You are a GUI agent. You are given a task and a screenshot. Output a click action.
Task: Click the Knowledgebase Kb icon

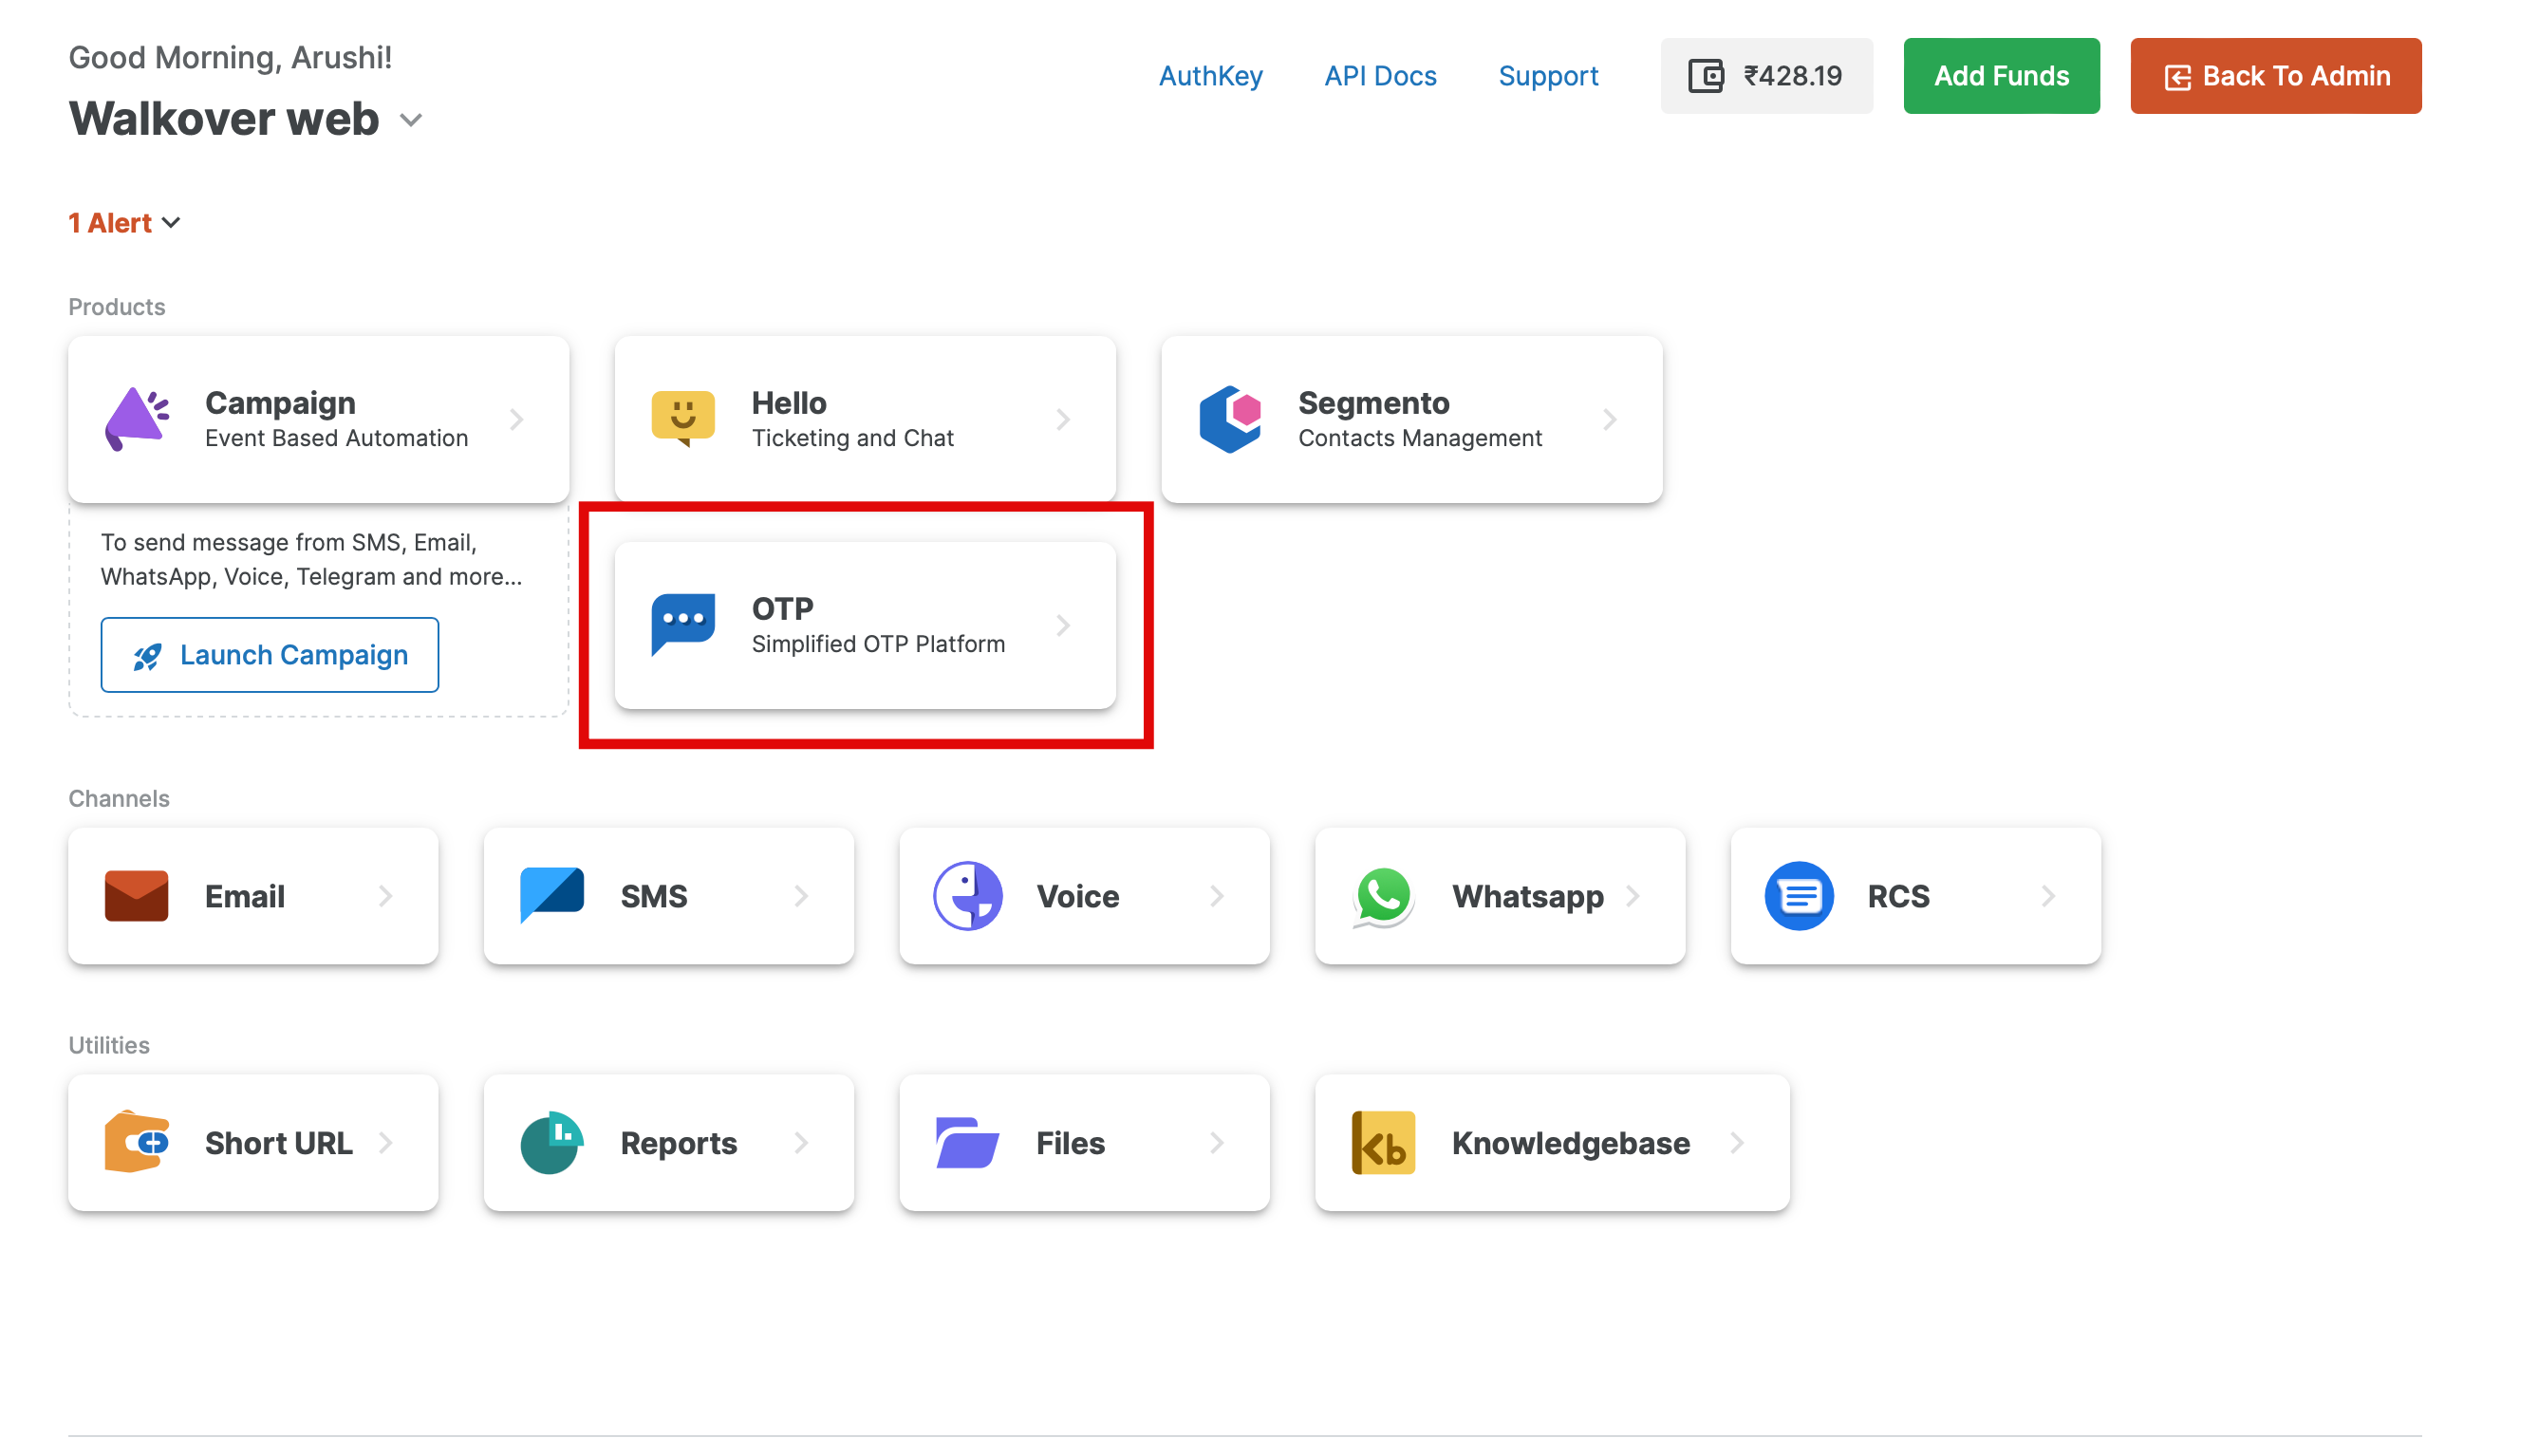click(1383, 1142)
